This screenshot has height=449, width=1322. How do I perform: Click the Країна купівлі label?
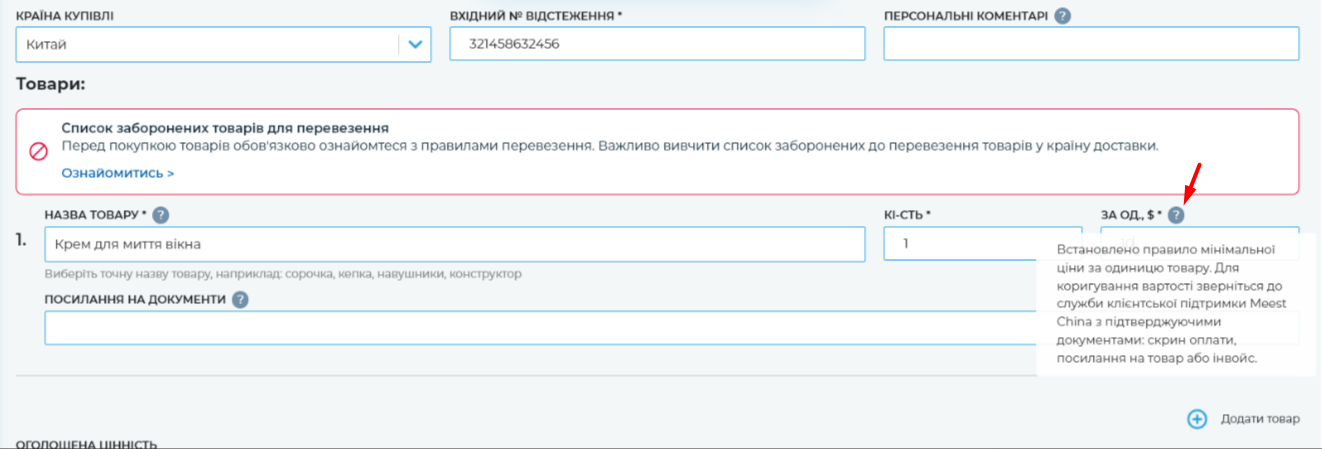64,16
